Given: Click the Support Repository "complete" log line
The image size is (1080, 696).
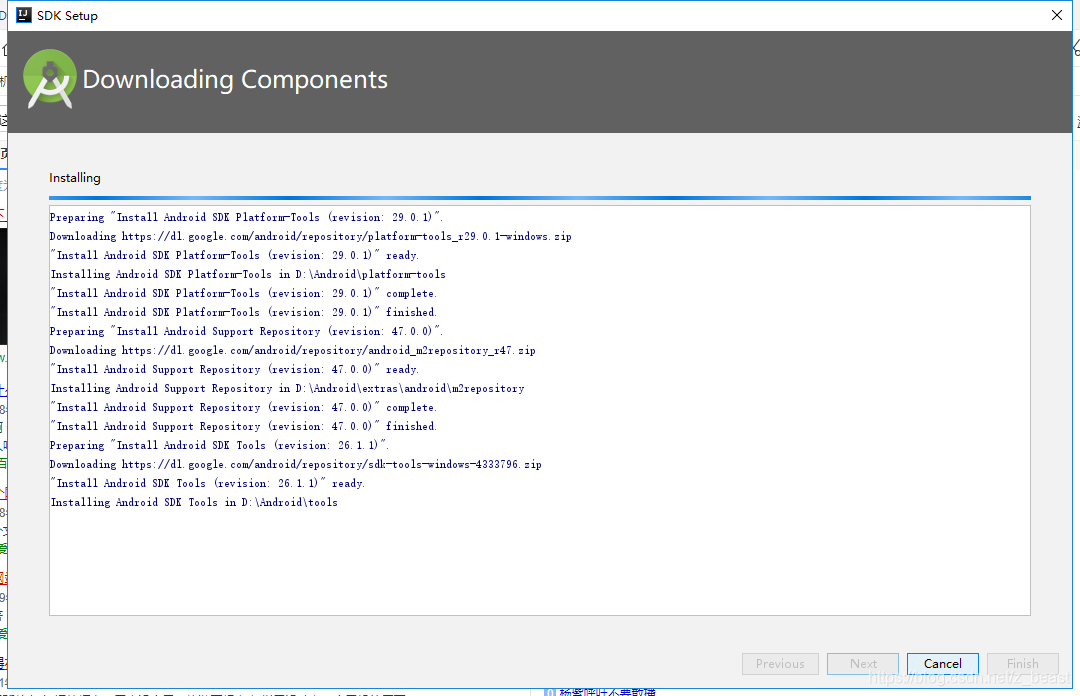Looking at the screenshot, I should (243, 407).
